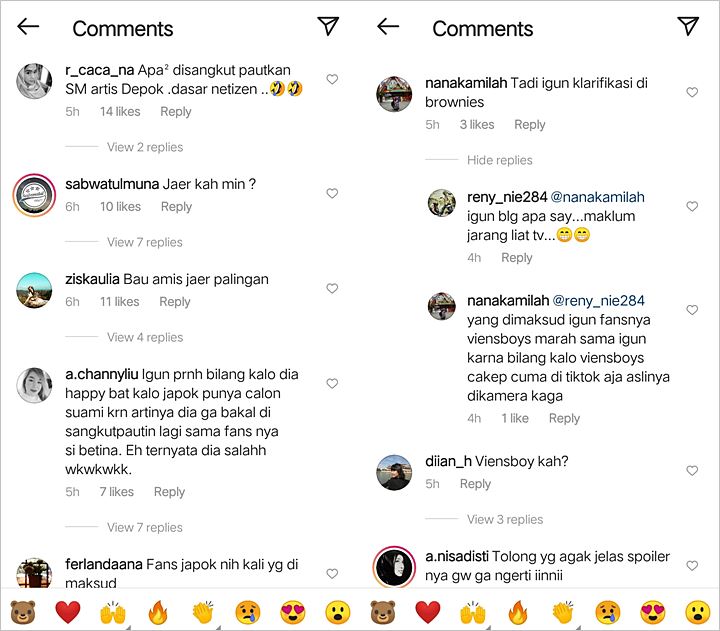Open the @reny_nie284 mention link
The width and height of the screenshot is (720, 631).
click(598, 300)
